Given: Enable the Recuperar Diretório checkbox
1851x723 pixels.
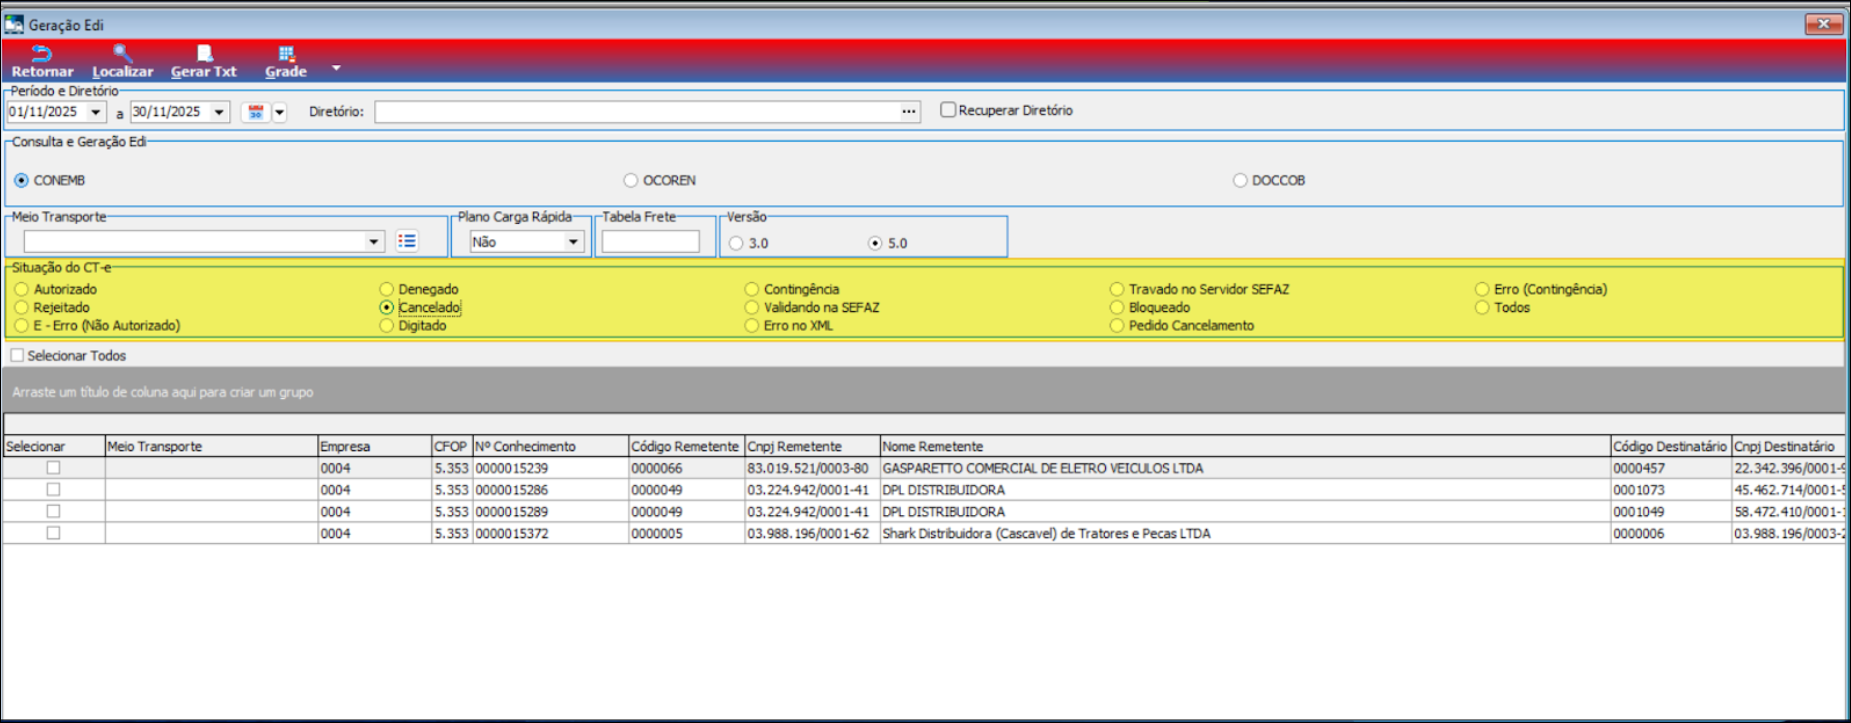Looking at the screenshot, I should [x=948, y=110].
